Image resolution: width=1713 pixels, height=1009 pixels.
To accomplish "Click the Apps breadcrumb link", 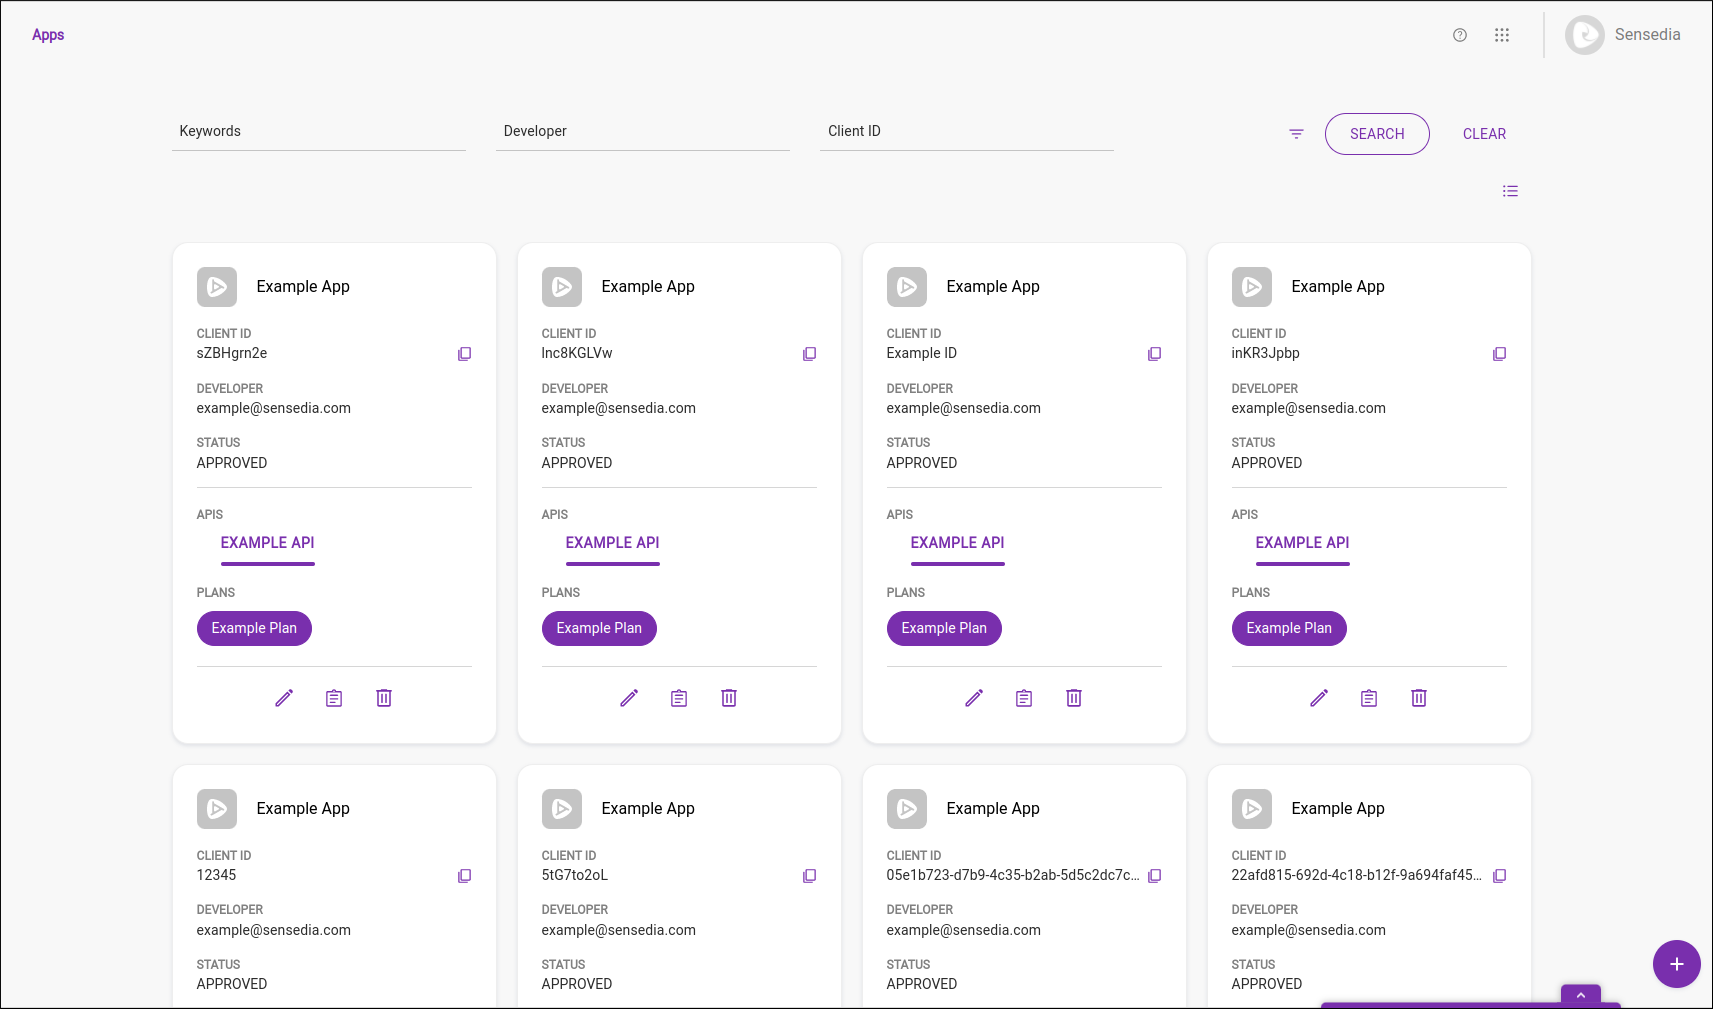I will [x=48, y=35].
